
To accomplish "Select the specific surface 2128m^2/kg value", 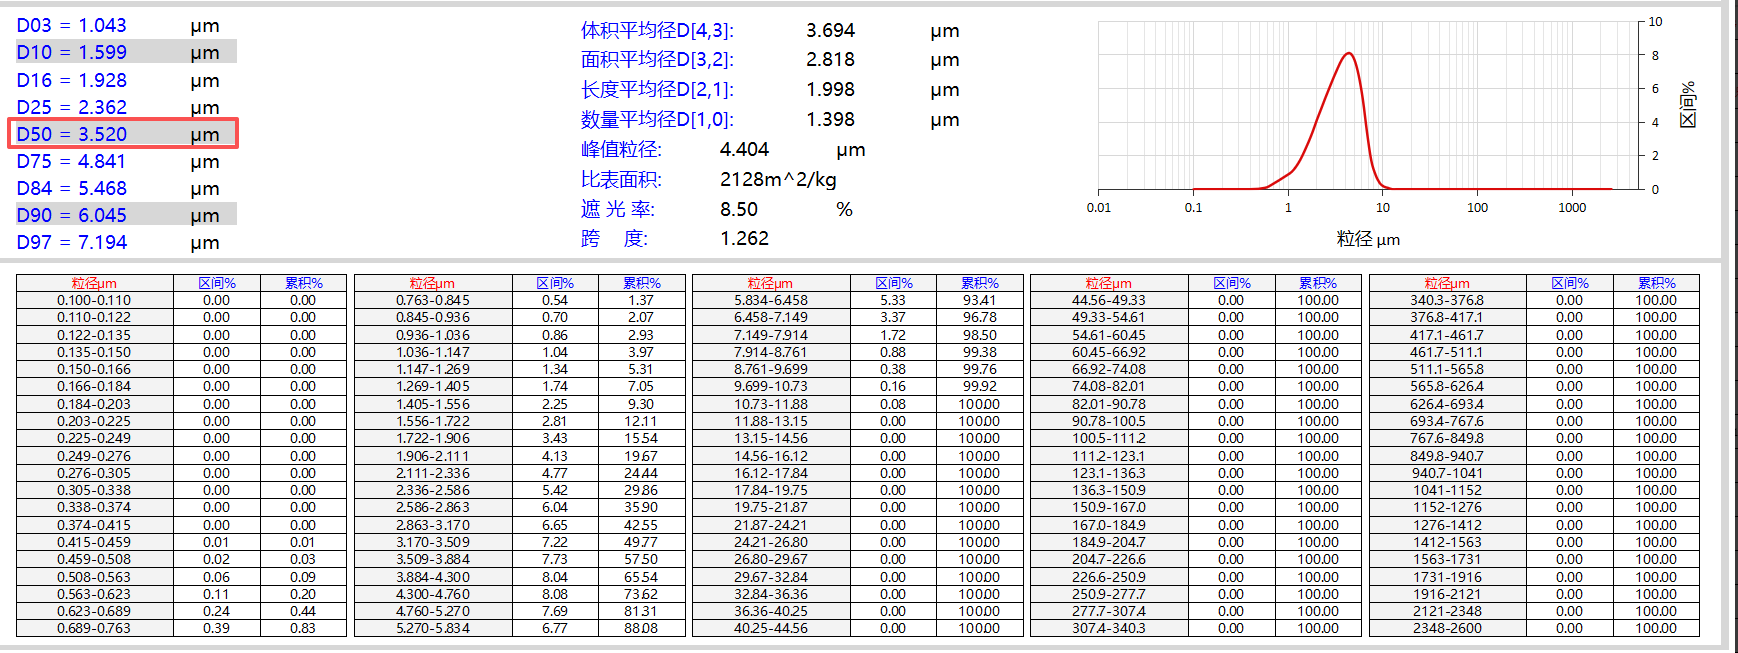I will click(778, 180).
